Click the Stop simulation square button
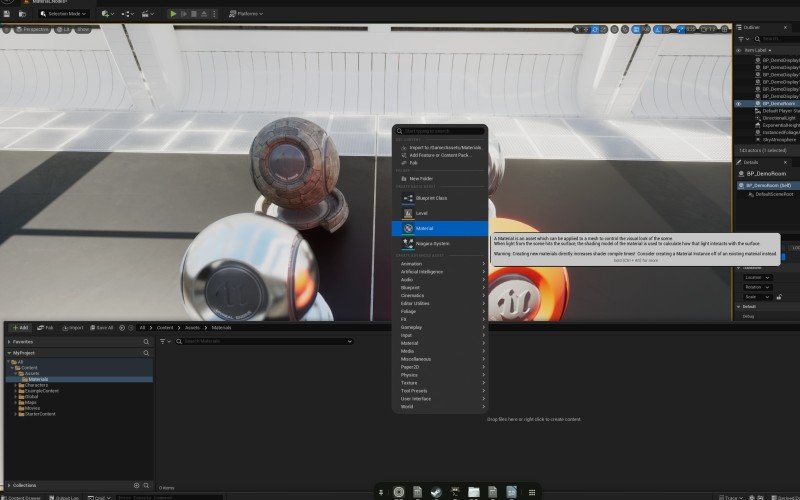The image size is (800, 500). point(194,14)
